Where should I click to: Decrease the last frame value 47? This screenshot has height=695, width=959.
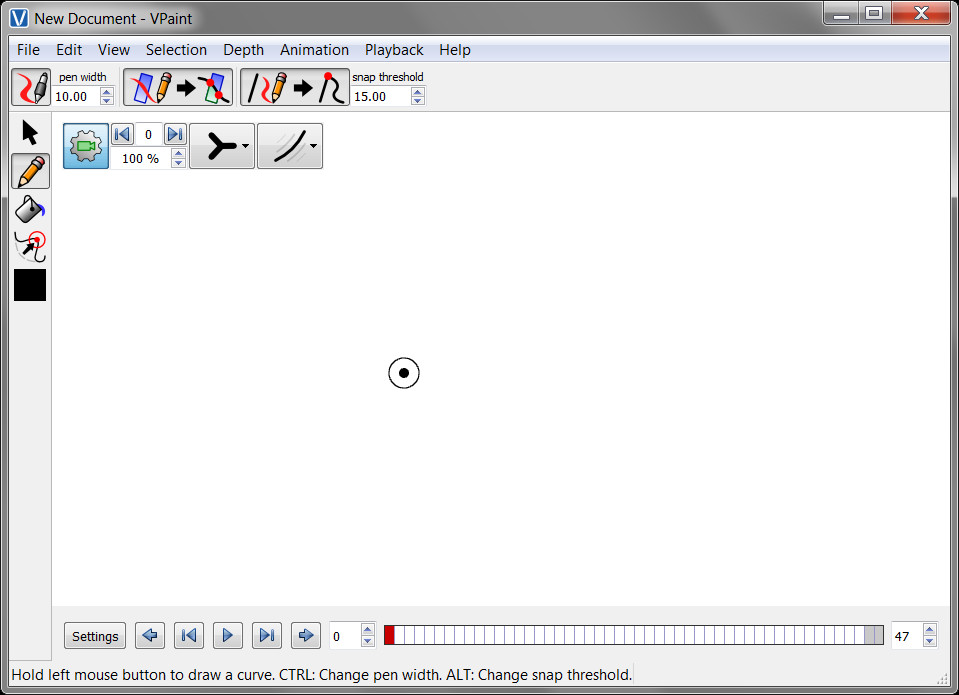coord(930,642)
